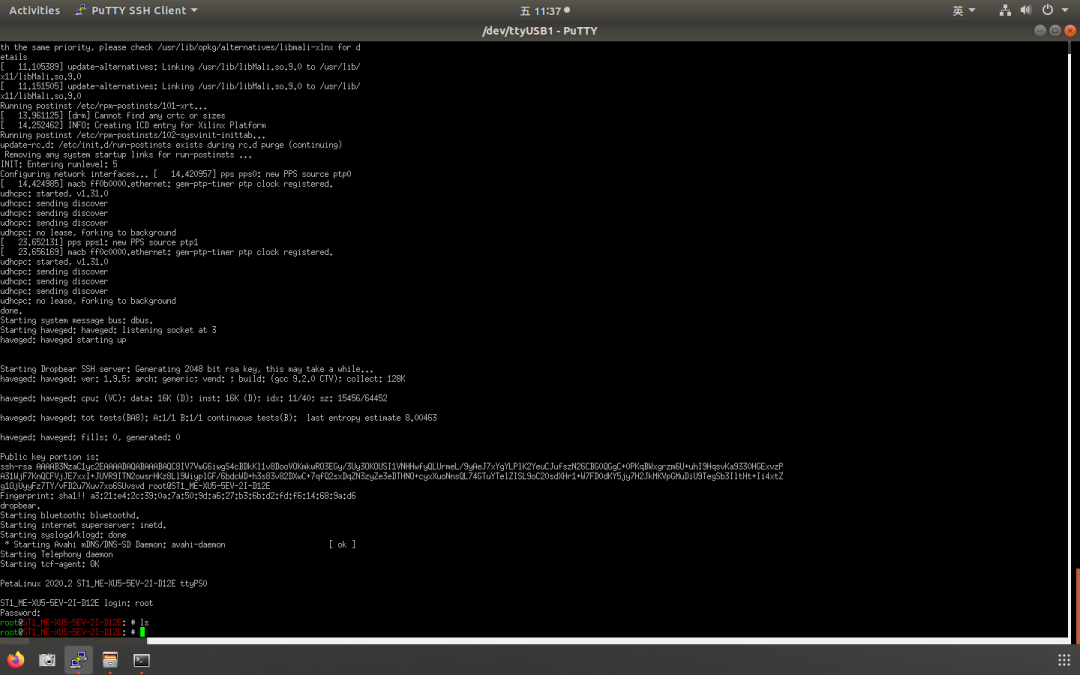Open the Activities overview

34,10
